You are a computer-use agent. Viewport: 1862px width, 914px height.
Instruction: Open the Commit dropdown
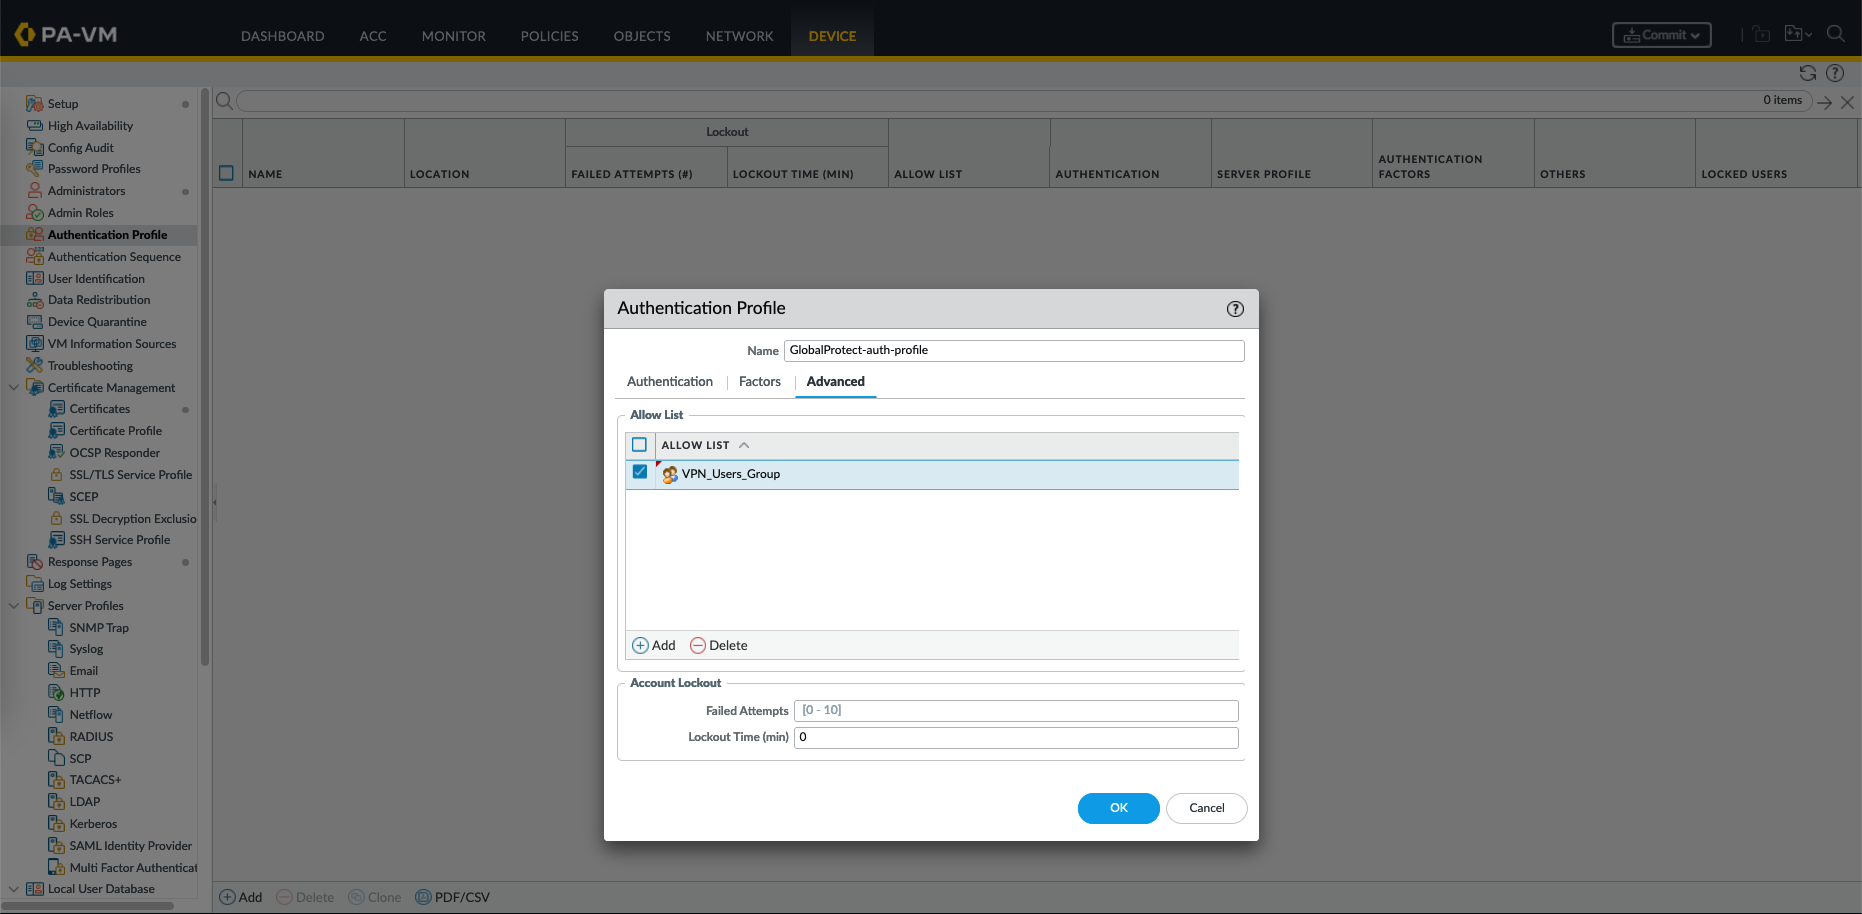tap(1661, 35)
